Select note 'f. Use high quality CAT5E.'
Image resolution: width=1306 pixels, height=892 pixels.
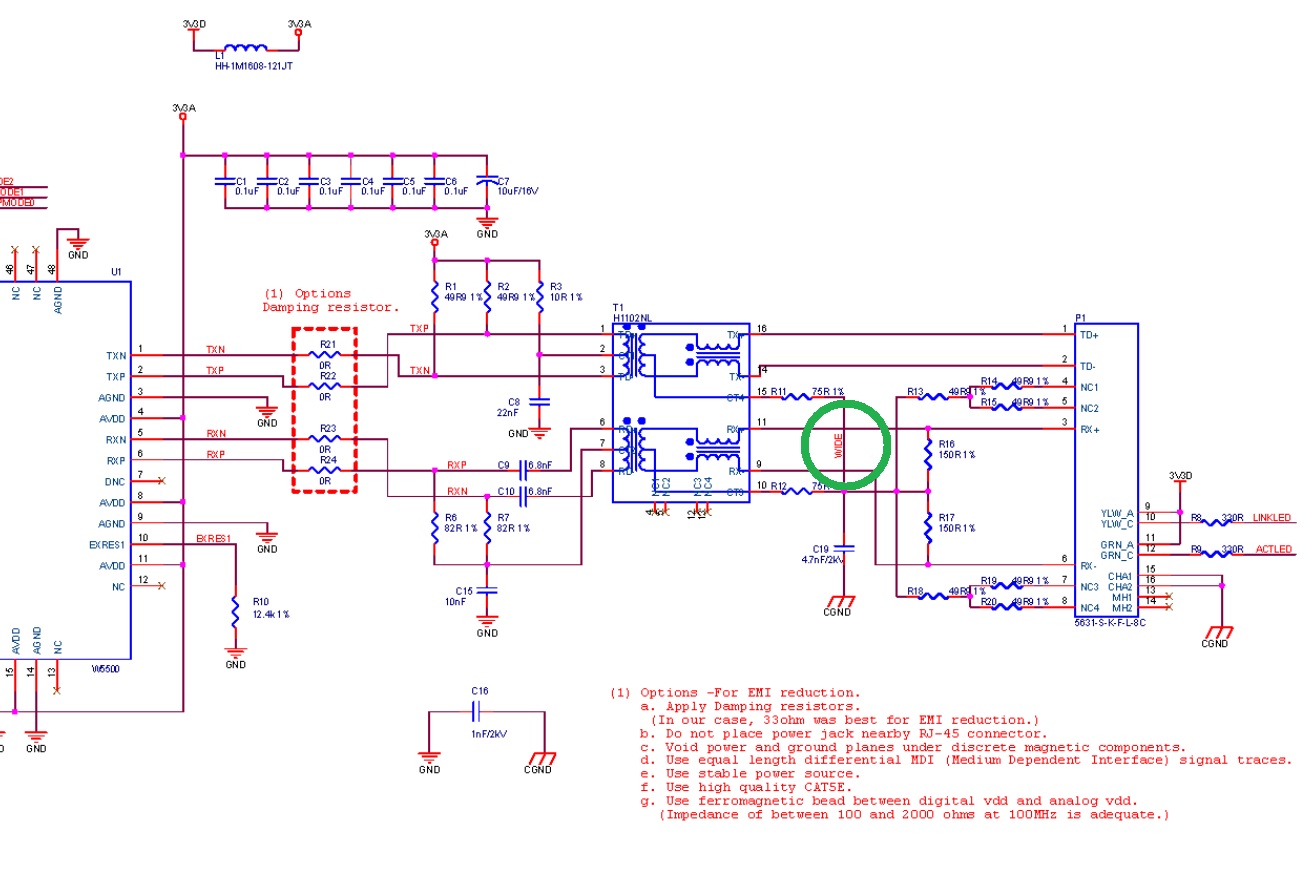[746, 788]
